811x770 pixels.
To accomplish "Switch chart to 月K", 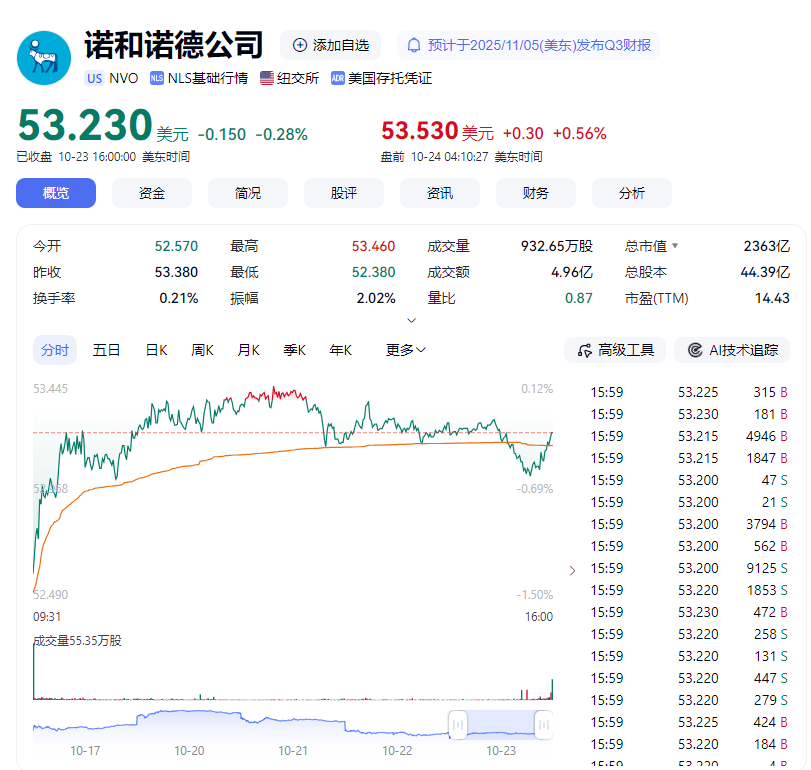I will [x=248, y=350].
